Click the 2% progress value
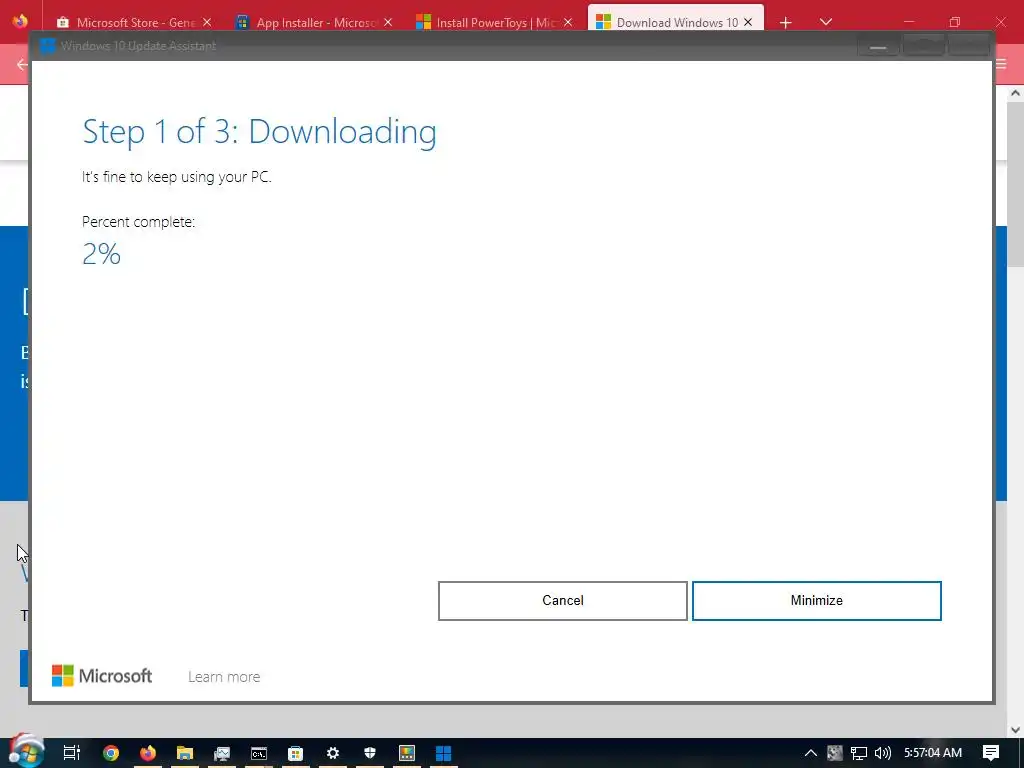 click(x=101, y=254)
